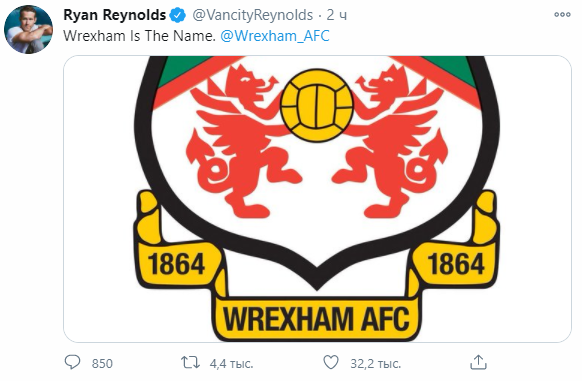Click the tweet text Wrexham Is The Name
This screenshot has height=381, width=582.
tap(139, 36)
